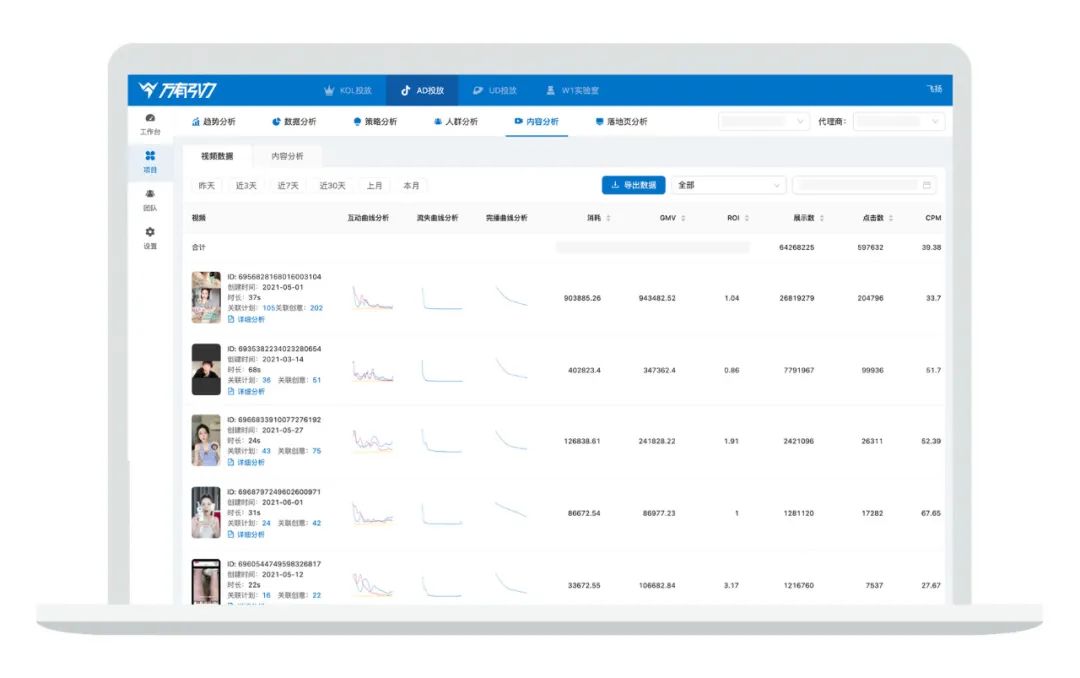The image size is (1080, 678).
Task: Select the 昨天 date range option
Action: click(x=206, y=185)
